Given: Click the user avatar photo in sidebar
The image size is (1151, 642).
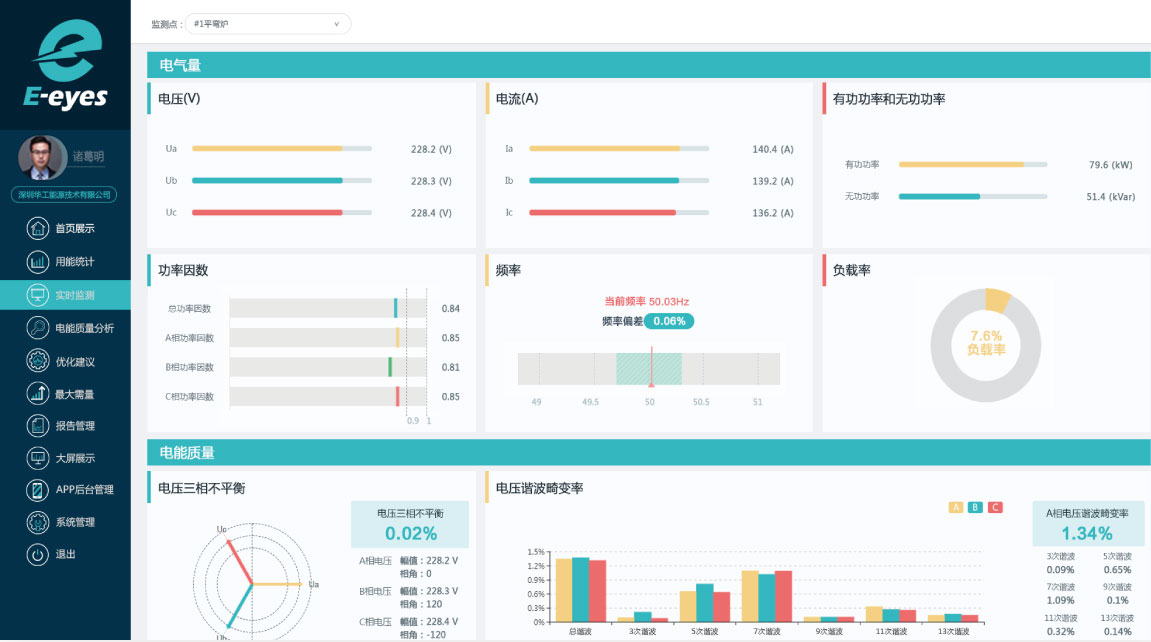Looking at the screenshot, I should pos(42,158).
